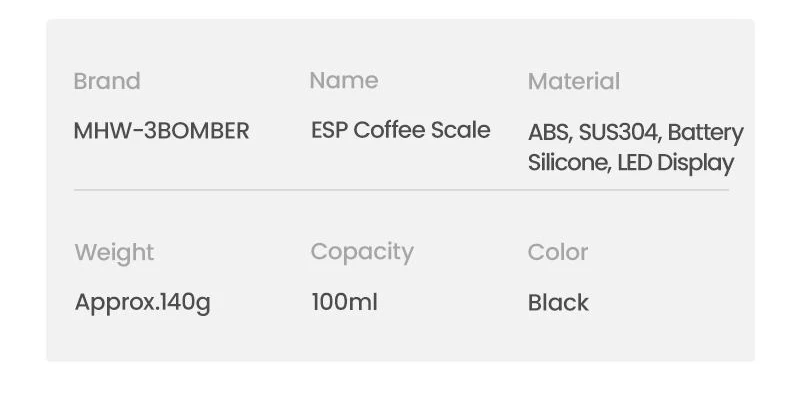Click the Brand label
The image size is (800, 399).
(x=107, y=81)
